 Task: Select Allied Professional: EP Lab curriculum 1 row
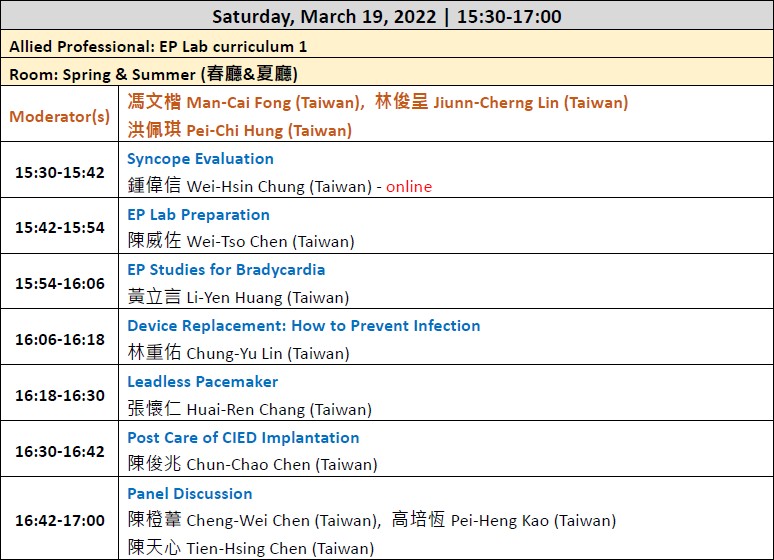(x=387, y=44)
